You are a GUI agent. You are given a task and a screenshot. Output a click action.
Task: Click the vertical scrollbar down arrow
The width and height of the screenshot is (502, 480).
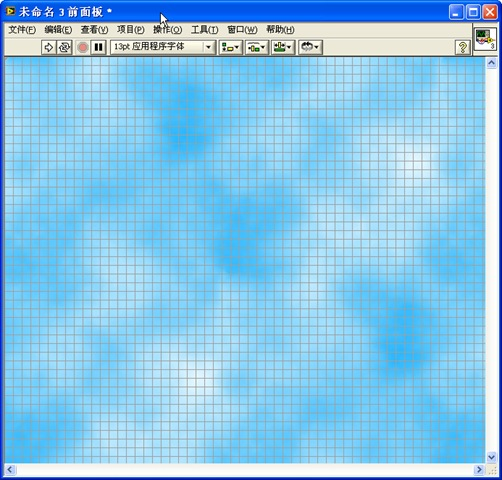[491, 457]
